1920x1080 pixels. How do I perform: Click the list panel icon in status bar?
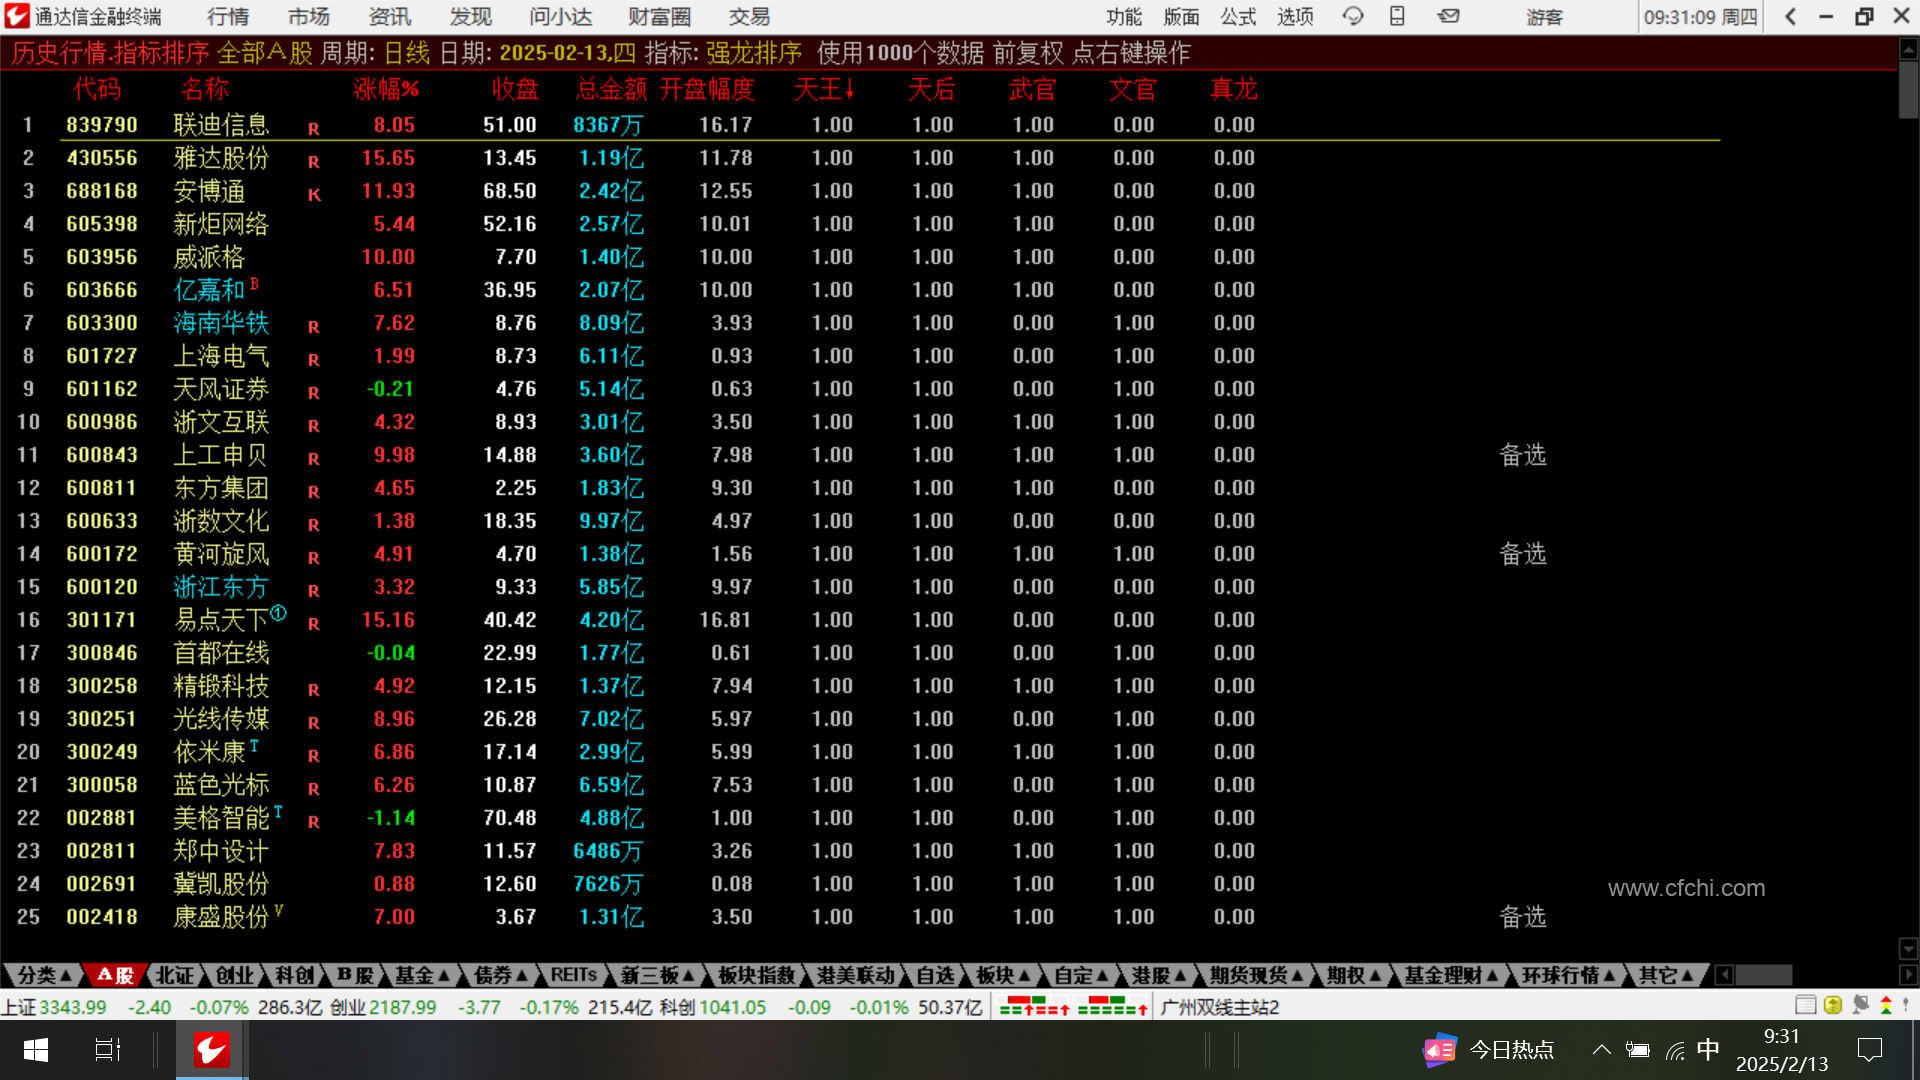click(1805, 1005)
